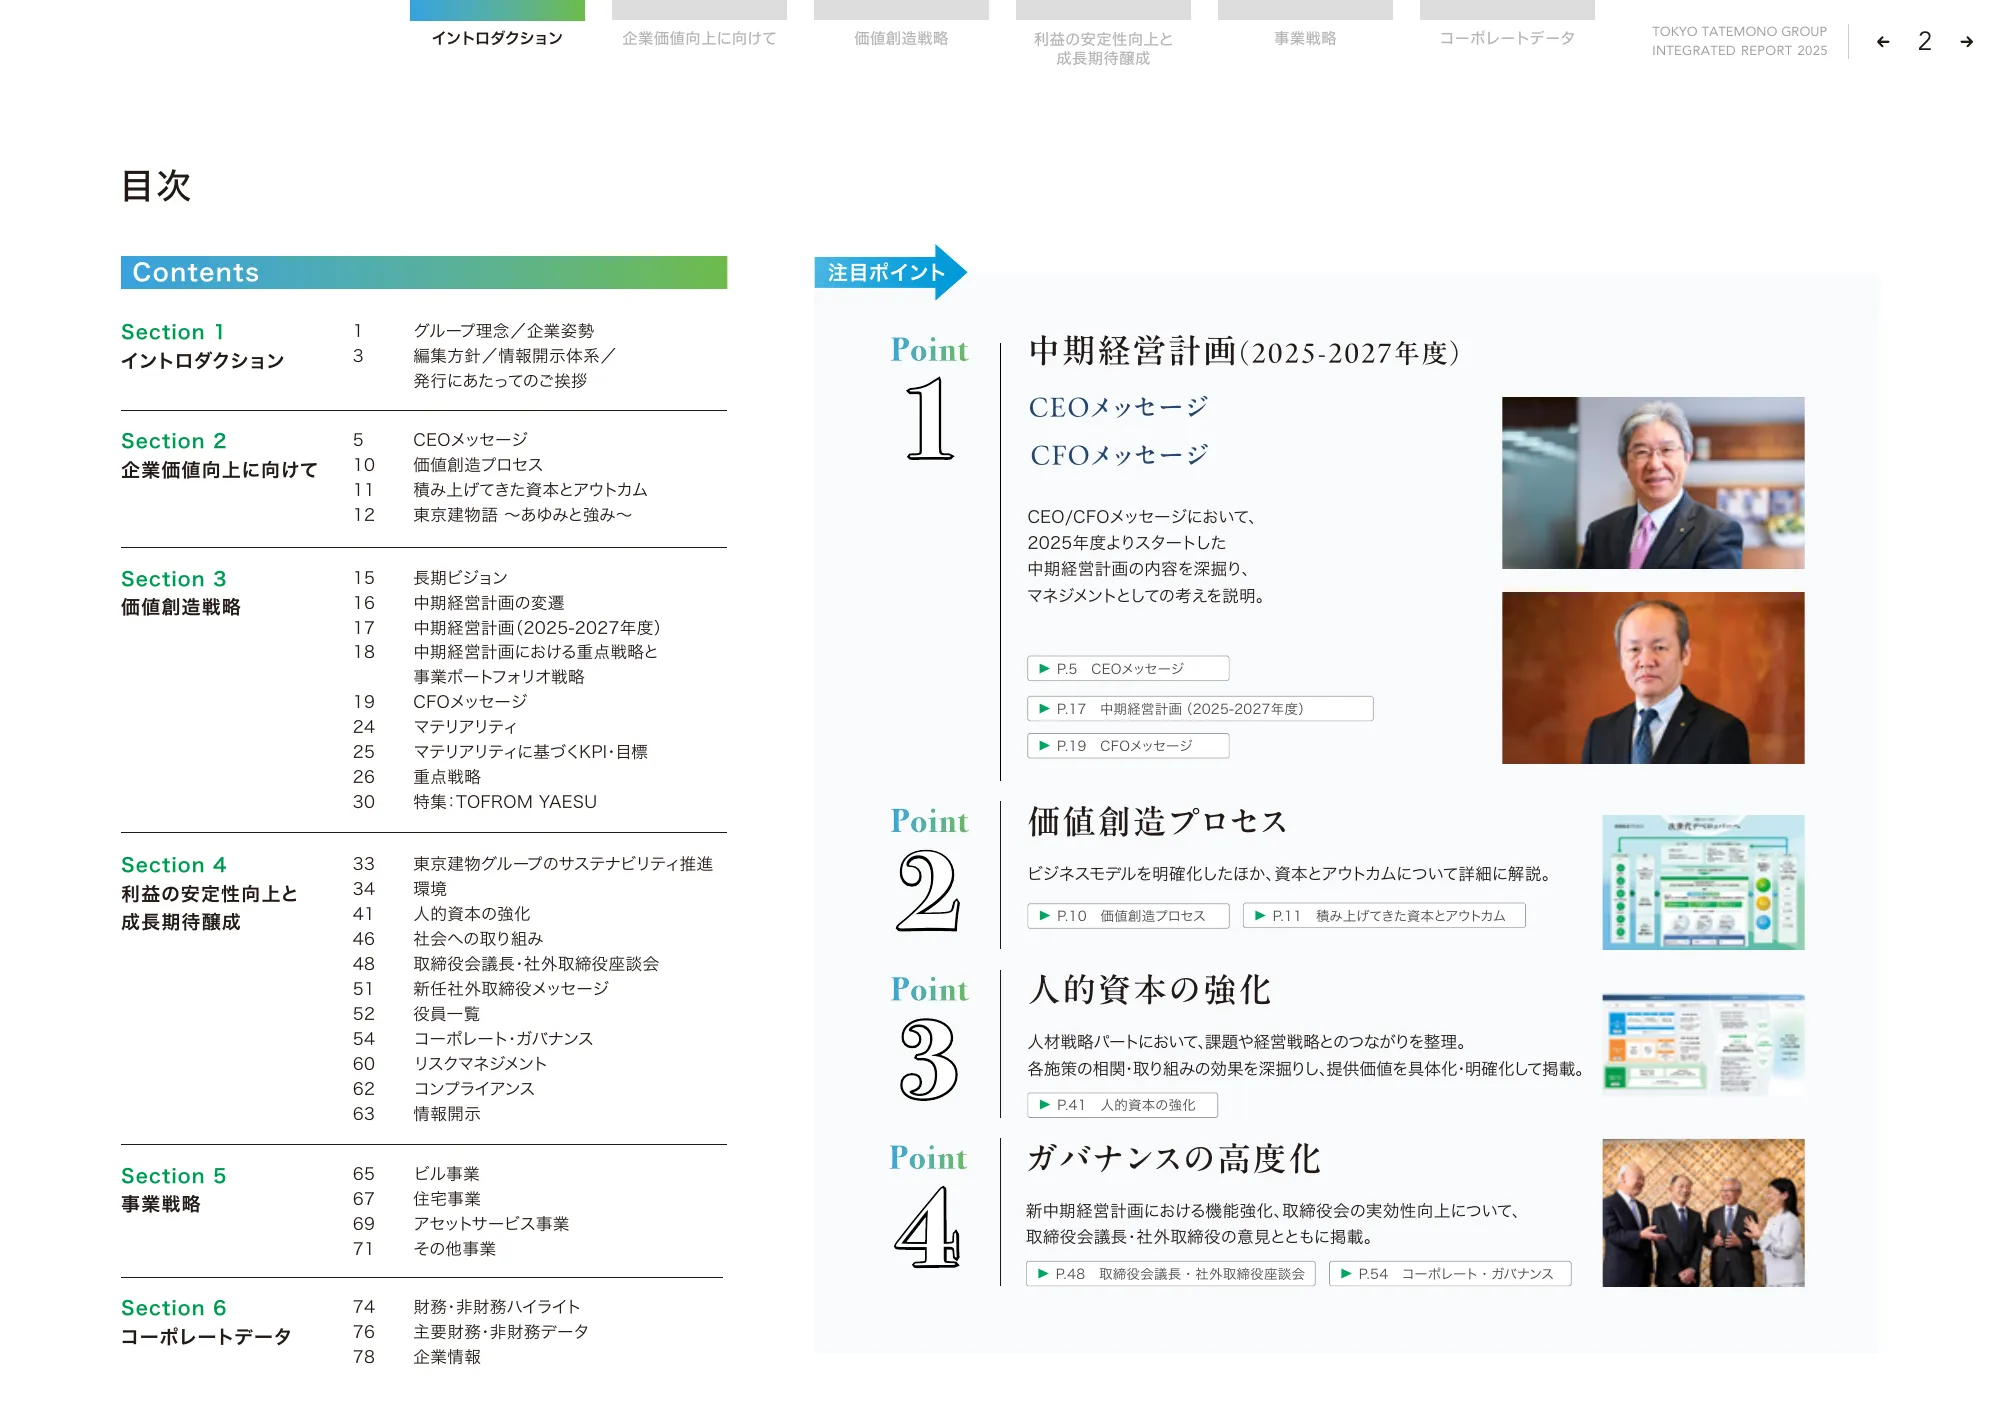Viewport: 2000px width, 1415px height.
Task: Click the previous page arrow icon
Action: [x=1883, y=42]
